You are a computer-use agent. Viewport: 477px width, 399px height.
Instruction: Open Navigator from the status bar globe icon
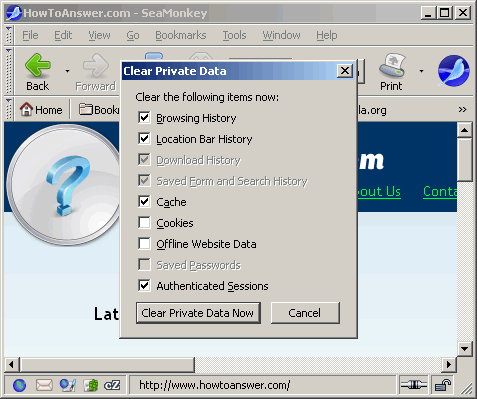tap(20, 385)
